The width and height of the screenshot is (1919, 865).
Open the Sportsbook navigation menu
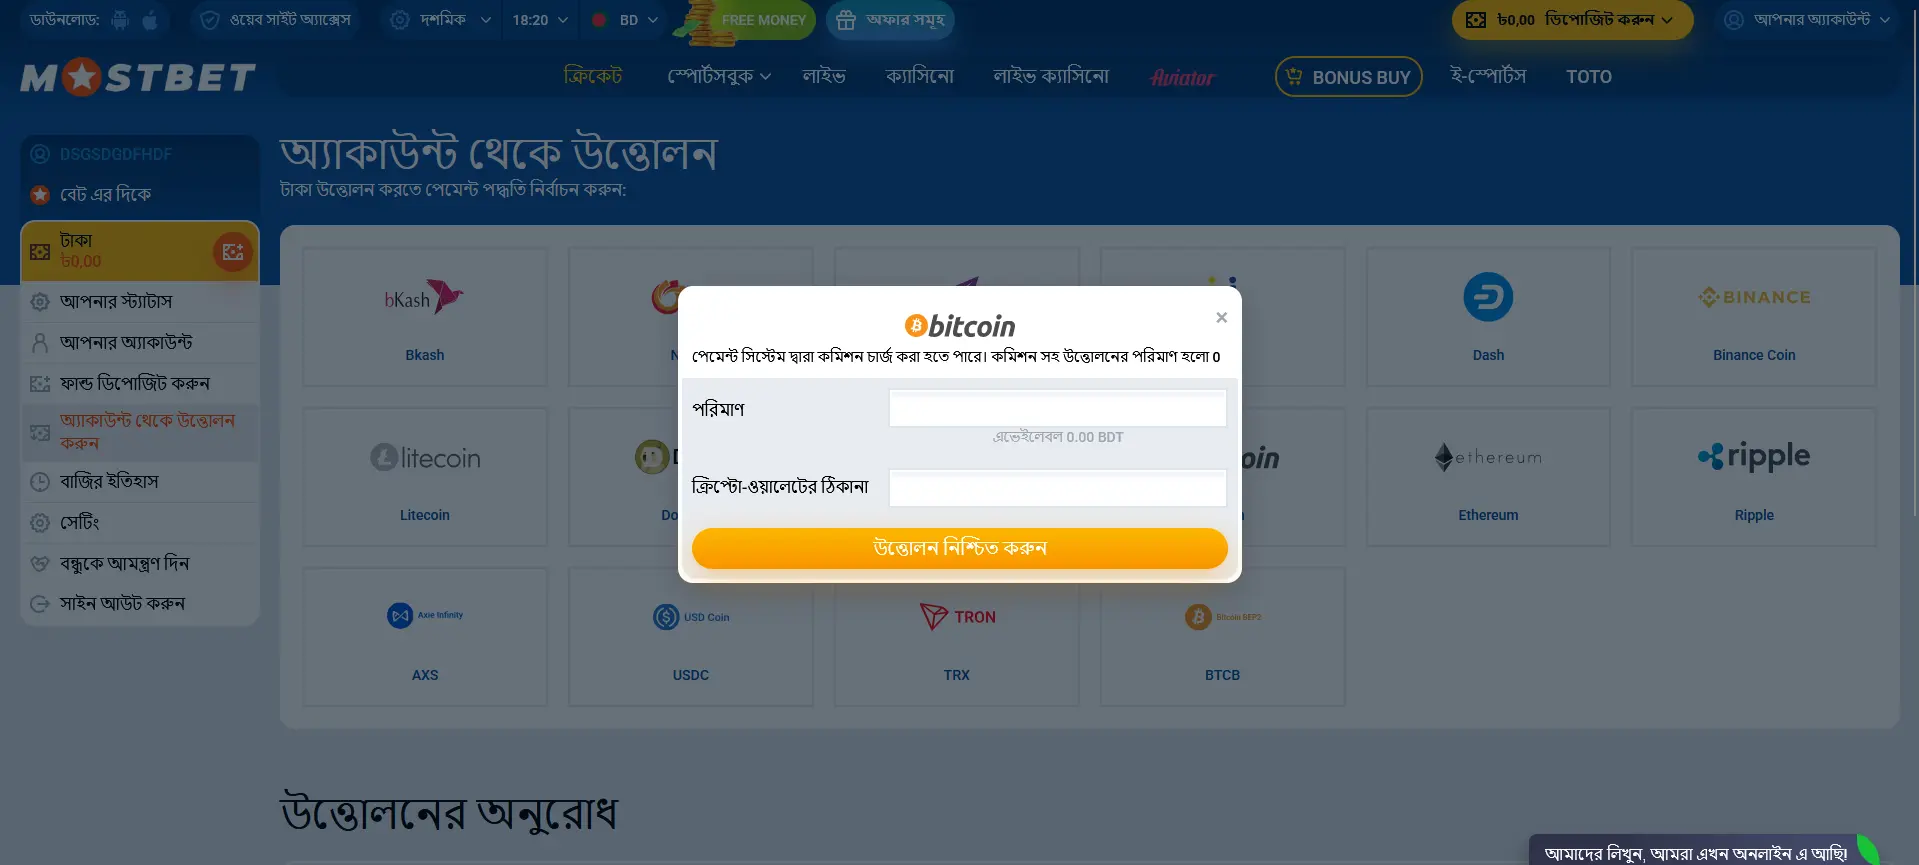[x=719, y=77]
